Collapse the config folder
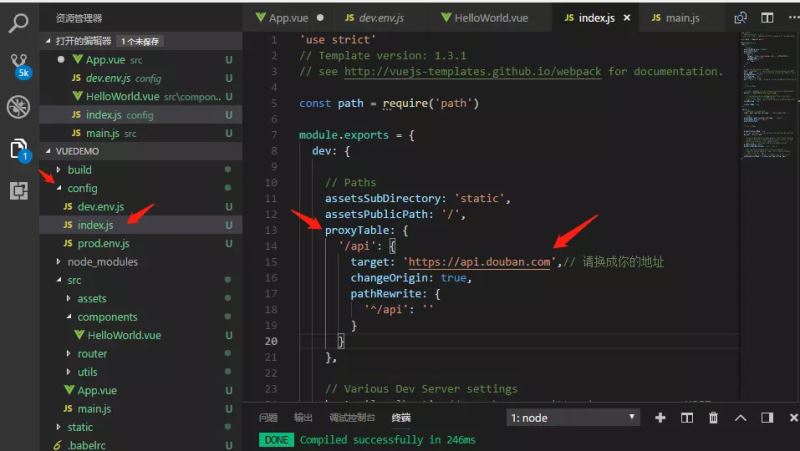 click(82, 188)
